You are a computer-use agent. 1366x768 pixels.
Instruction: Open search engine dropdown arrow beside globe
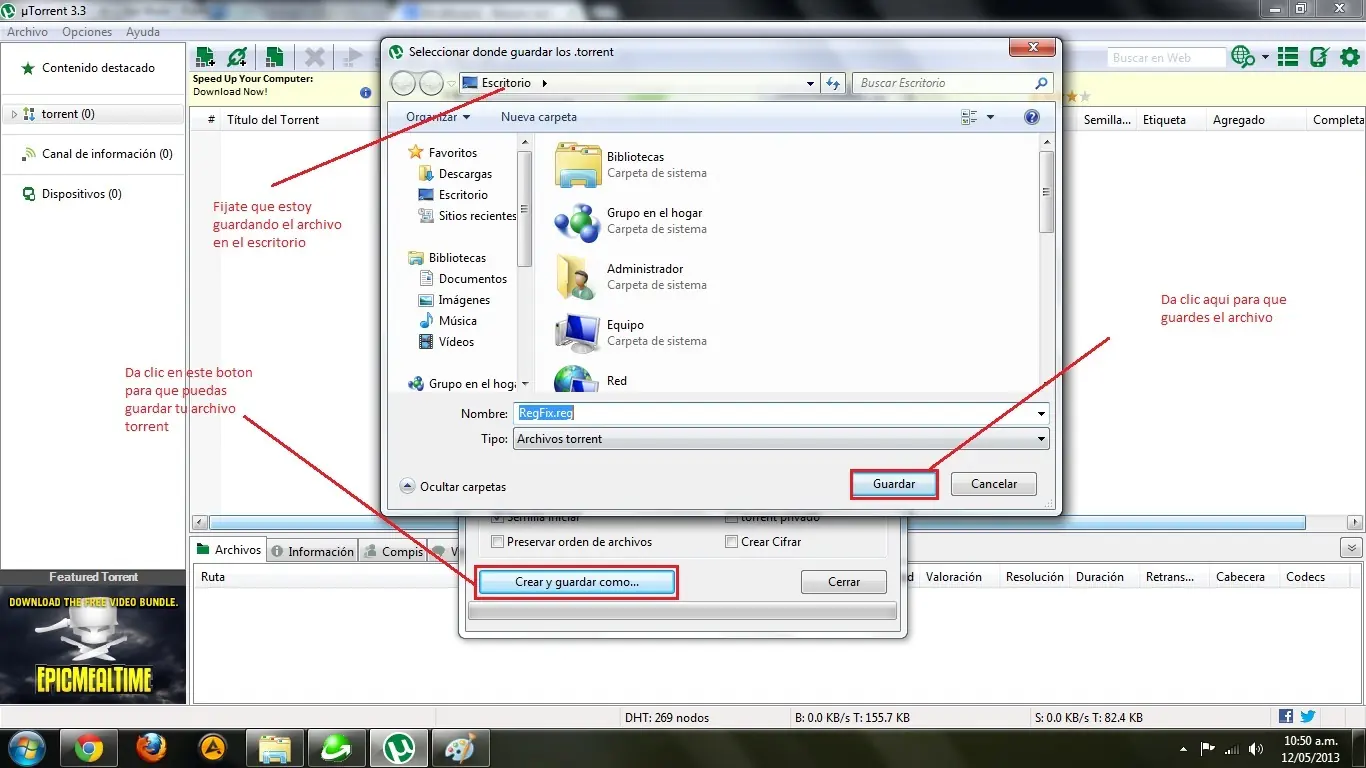(x=1265, y=57)
